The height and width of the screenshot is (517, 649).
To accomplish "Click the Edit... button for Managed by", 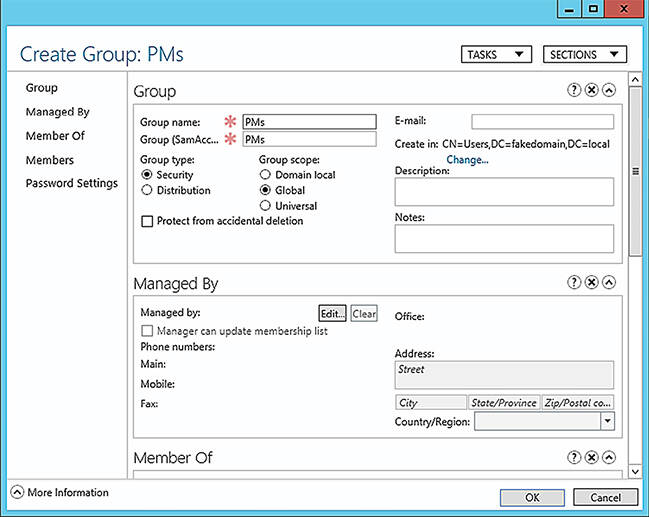I will click(x=332, y=314).
